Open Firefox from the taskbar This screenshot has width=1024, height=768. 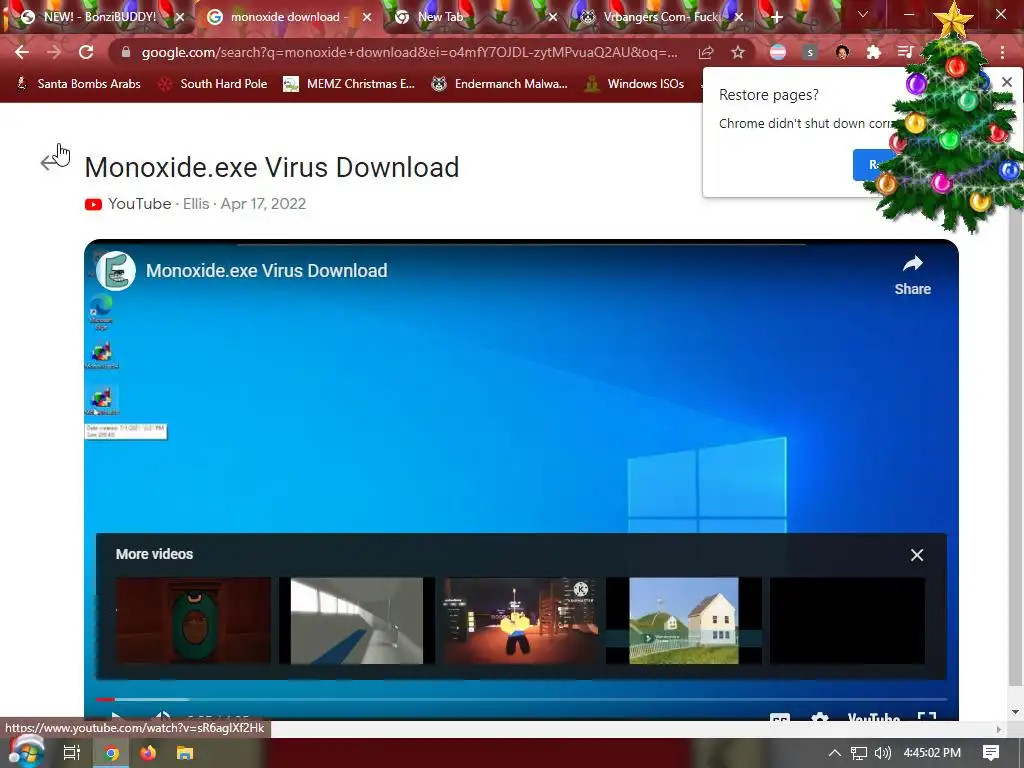tap(148, 753)
